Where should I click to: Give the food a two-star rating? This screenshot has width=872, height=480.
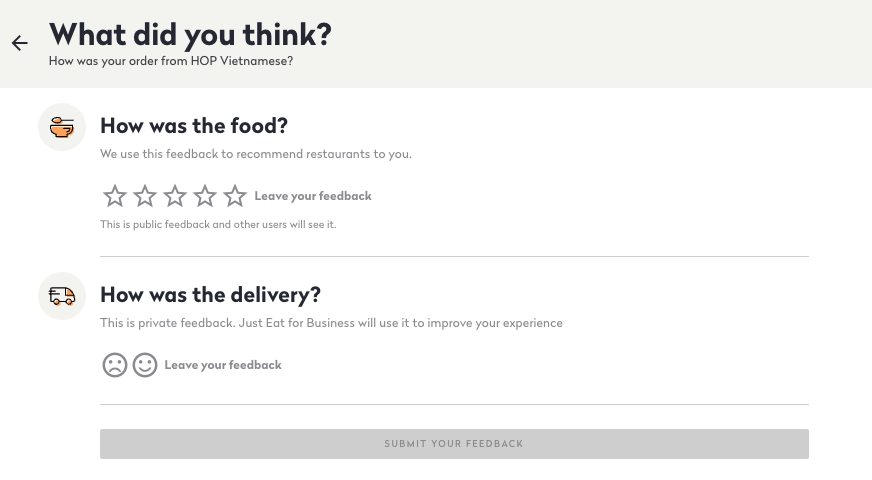(x=145, y=196)
